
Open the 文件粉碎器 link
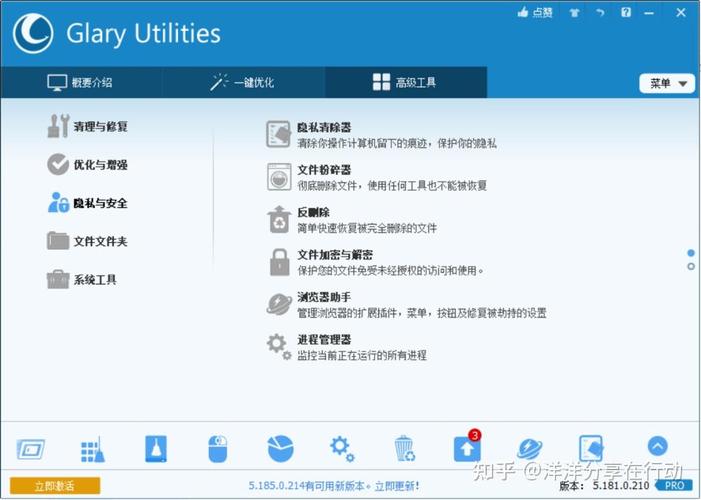(x=324, y=170)
